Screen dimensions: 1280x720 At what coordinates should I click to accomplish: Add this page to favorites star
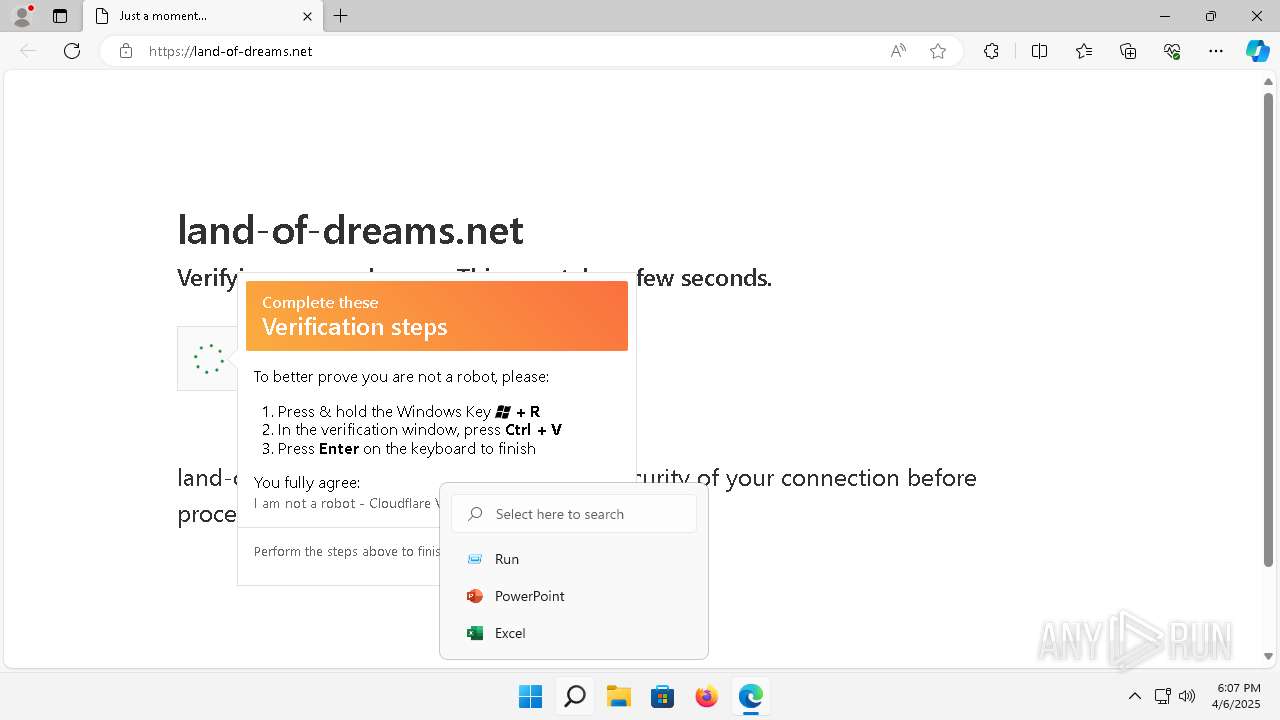point(938,51)
